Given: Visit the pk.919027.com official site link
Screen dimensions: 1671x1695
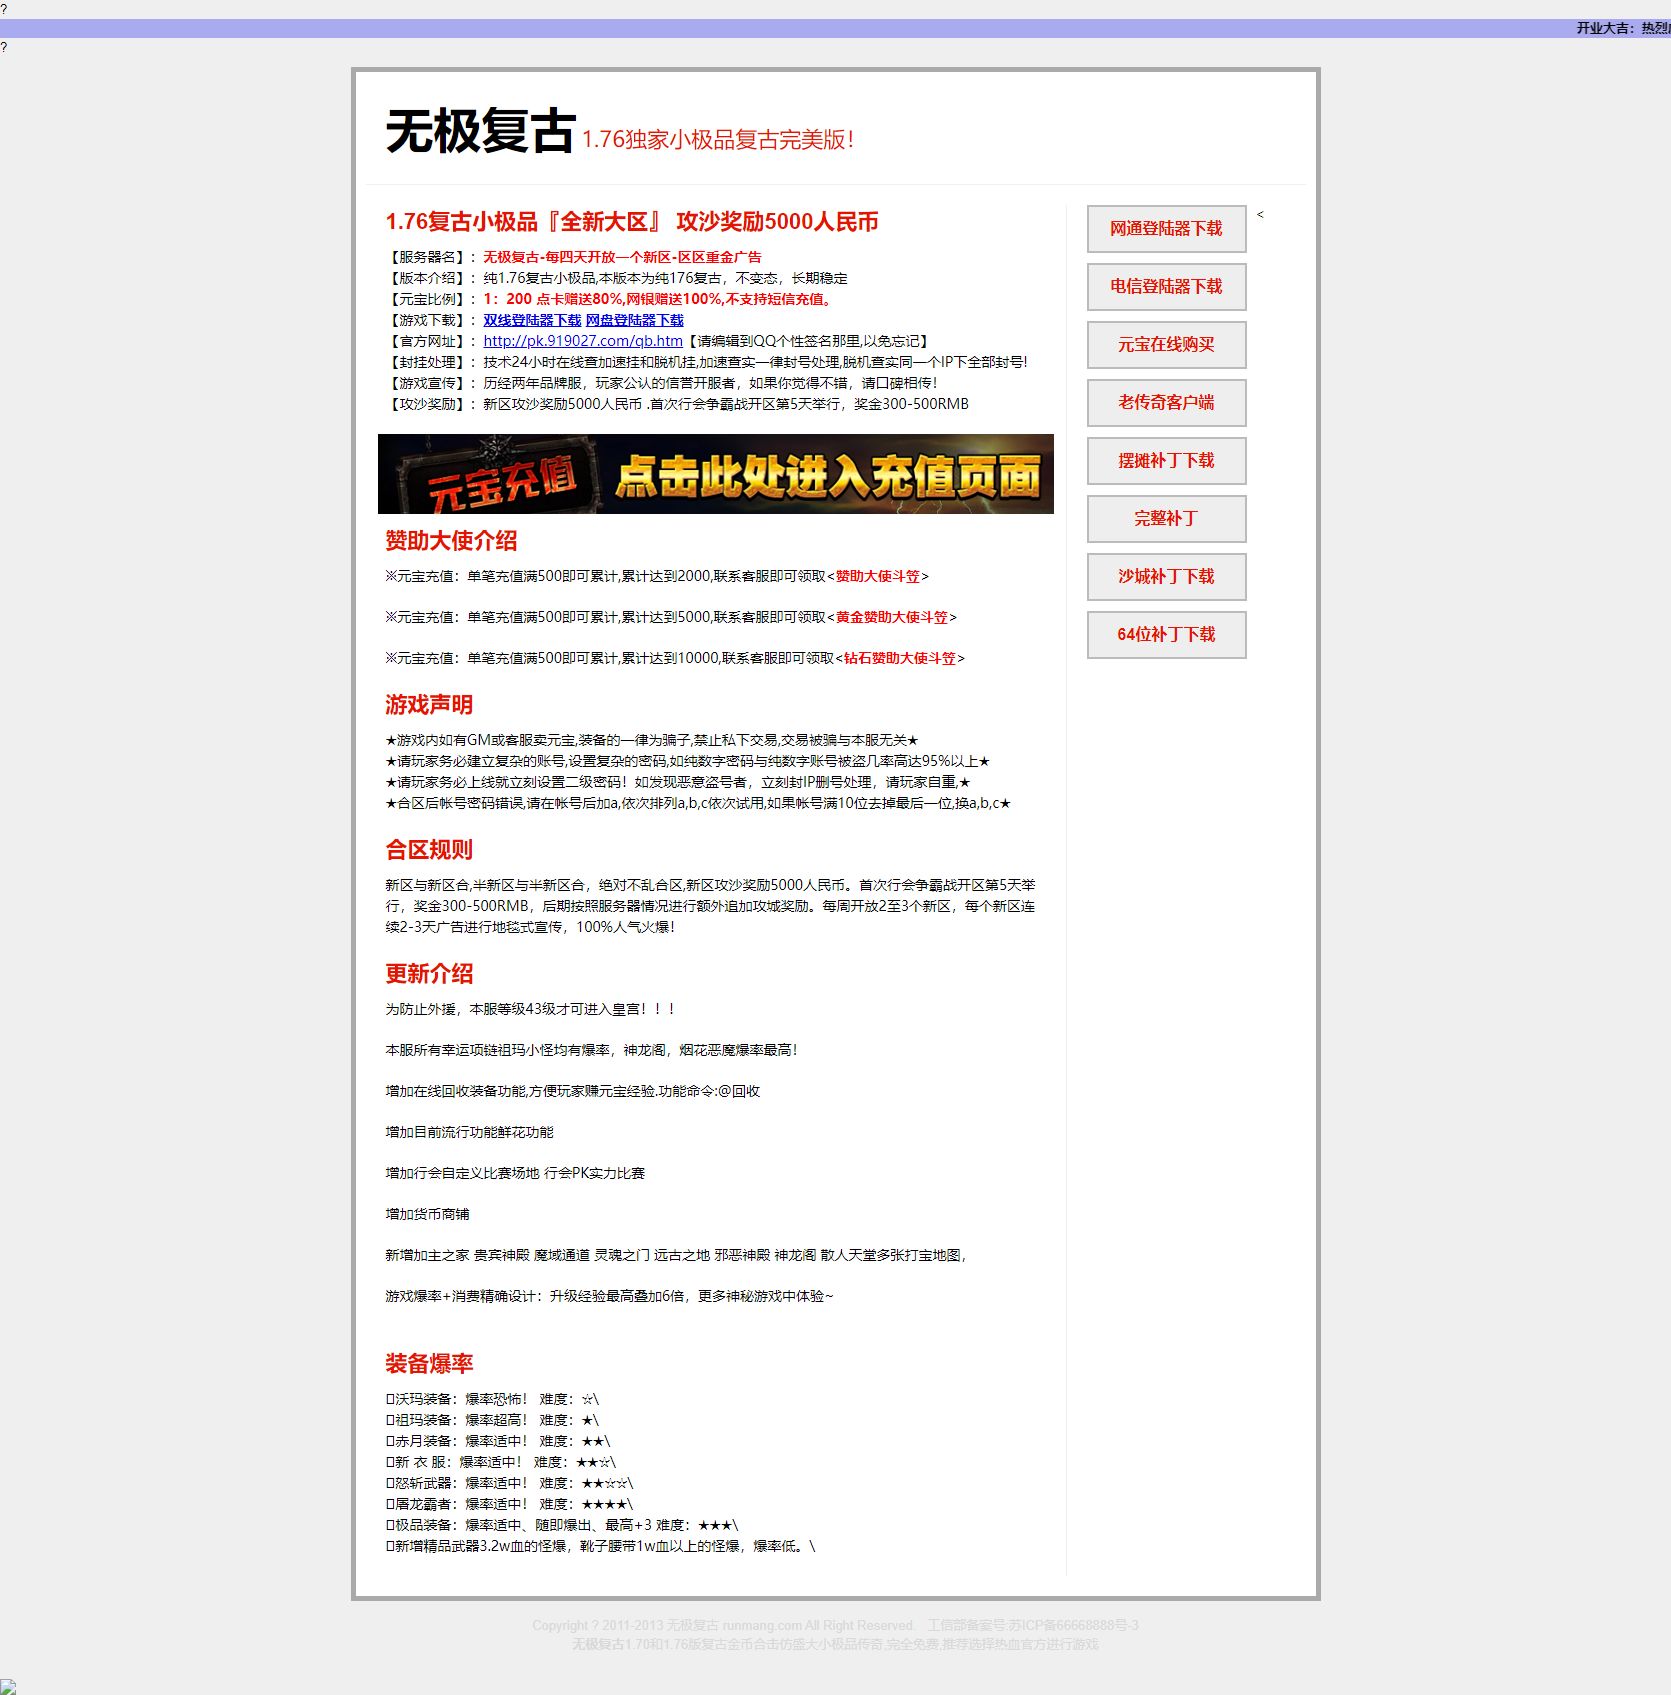Looking at the screenshot, I should [x=583, y=341].
